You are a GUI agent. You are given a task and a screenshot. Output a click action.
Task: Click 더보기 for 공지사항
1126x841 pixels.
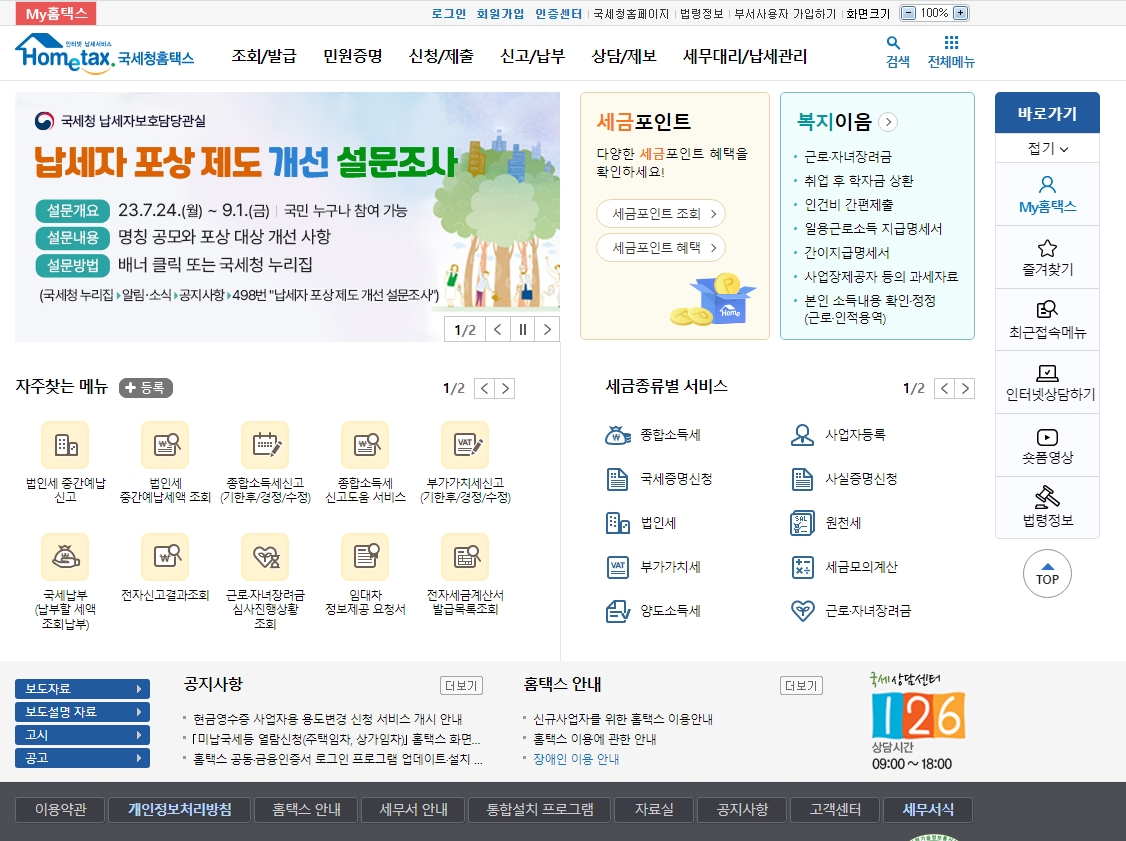click(461, 686)
